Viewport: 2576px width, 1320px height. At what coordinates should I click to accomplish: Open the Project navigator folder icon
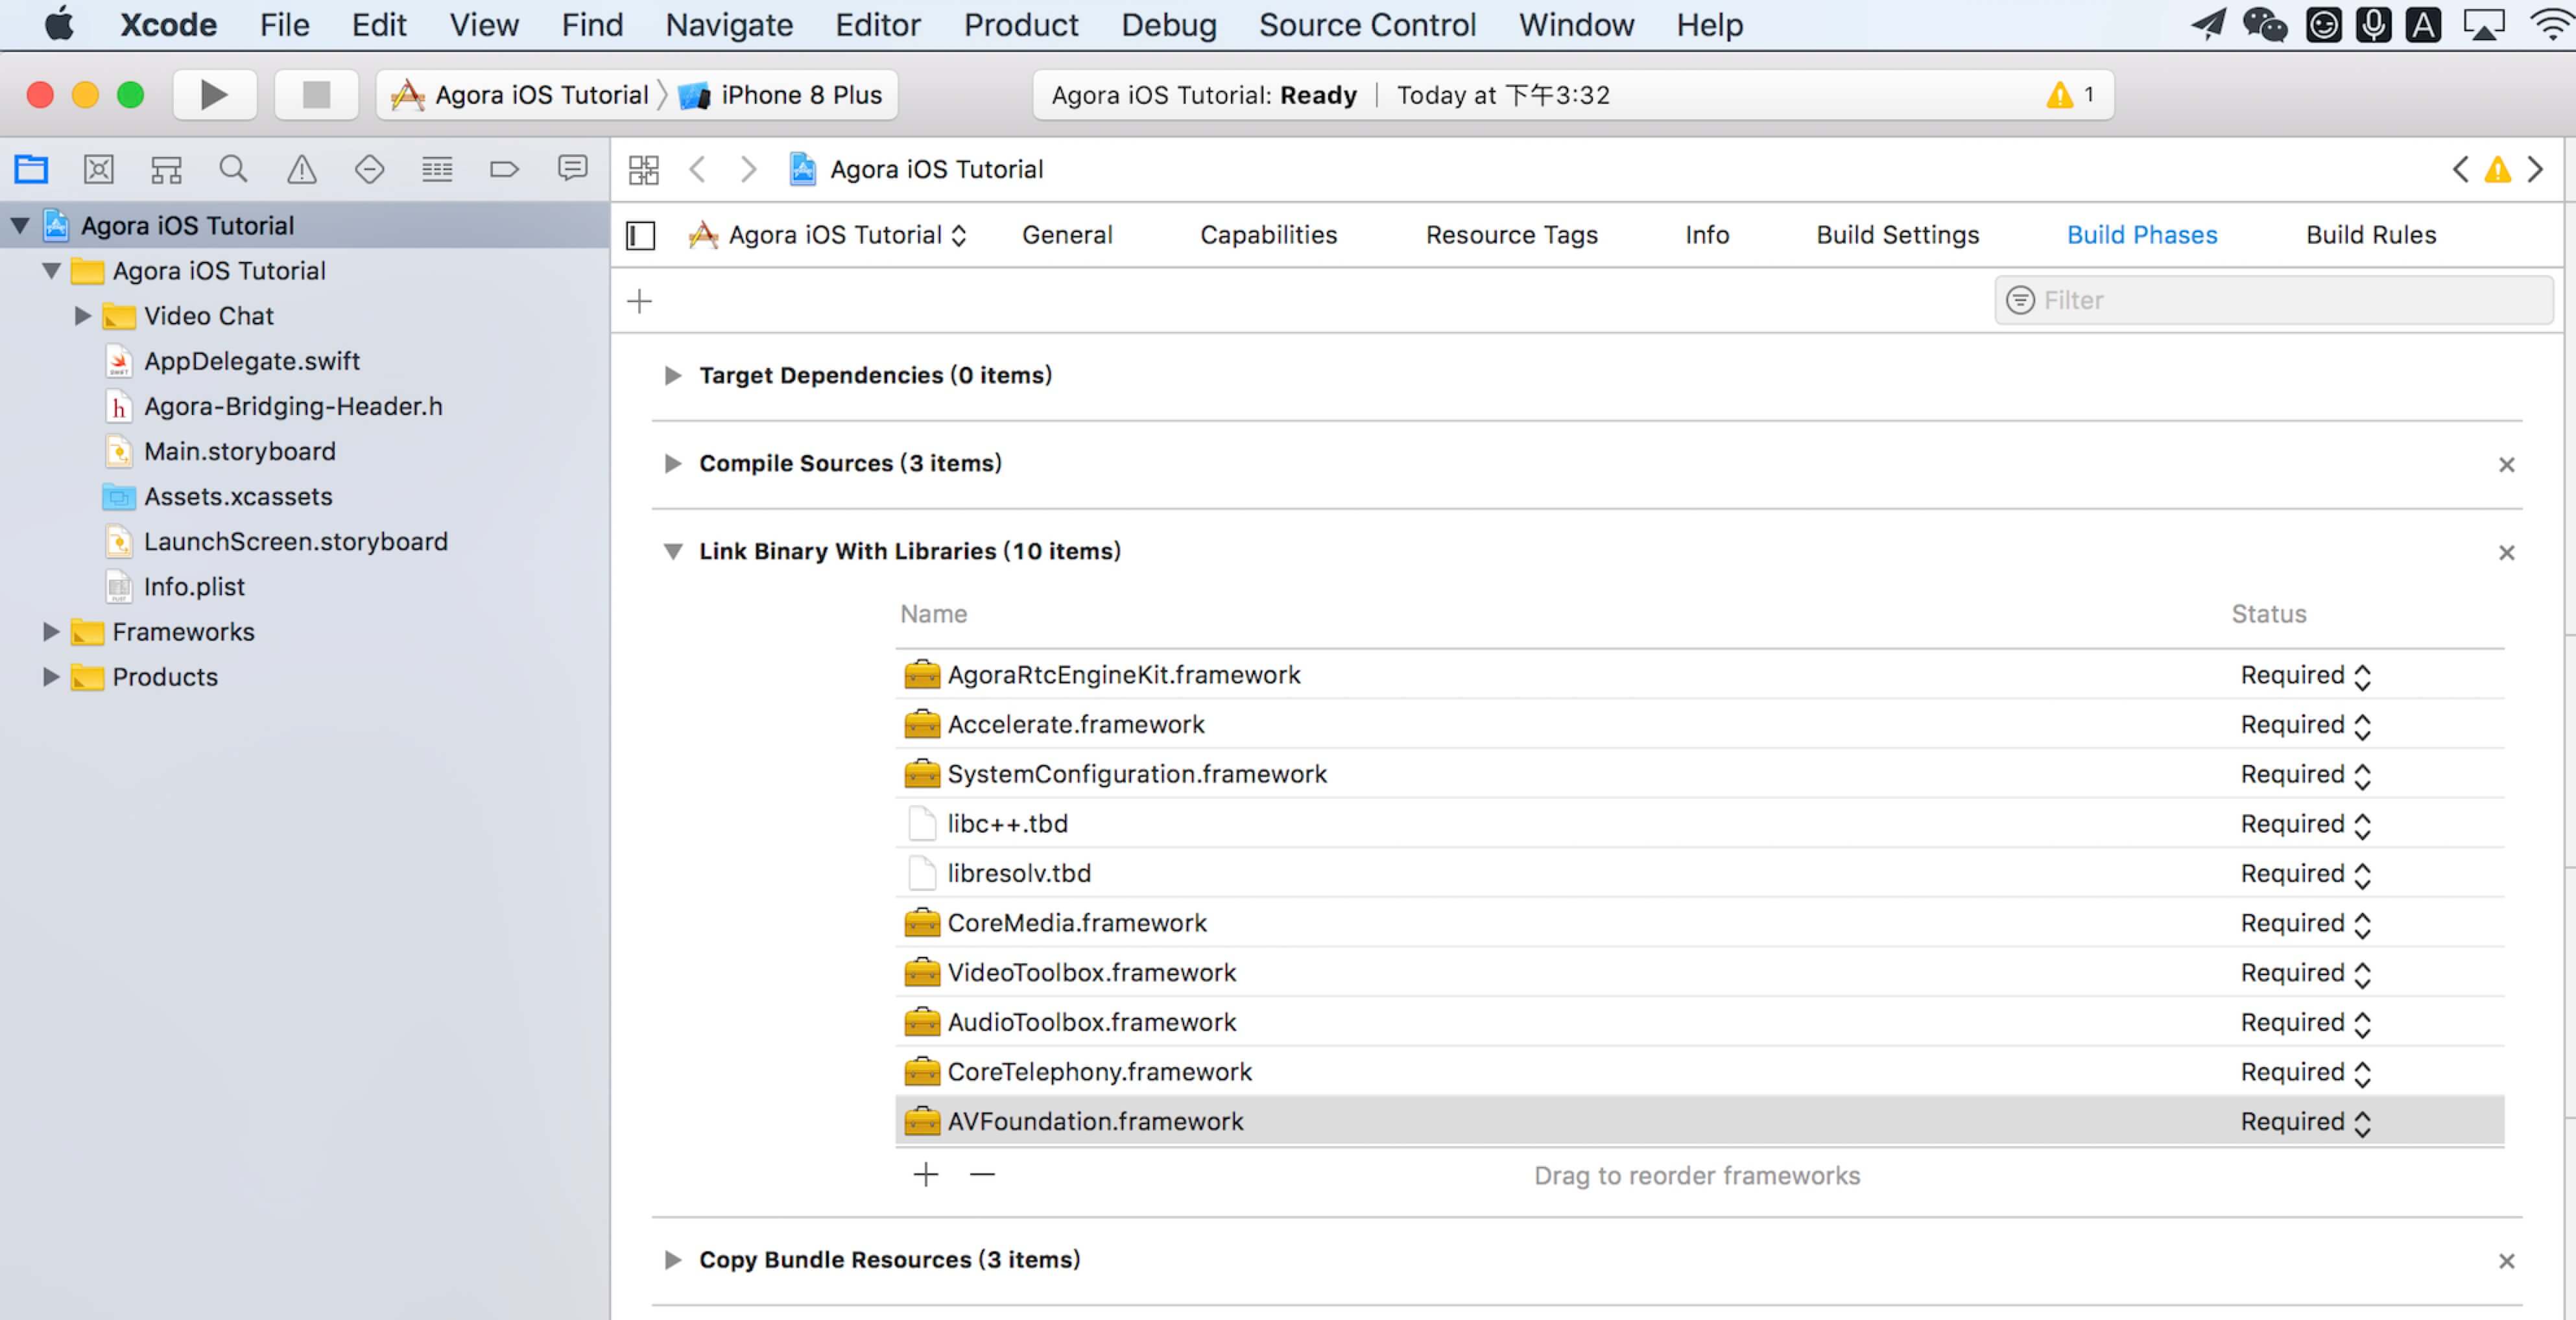click(31, 169)
